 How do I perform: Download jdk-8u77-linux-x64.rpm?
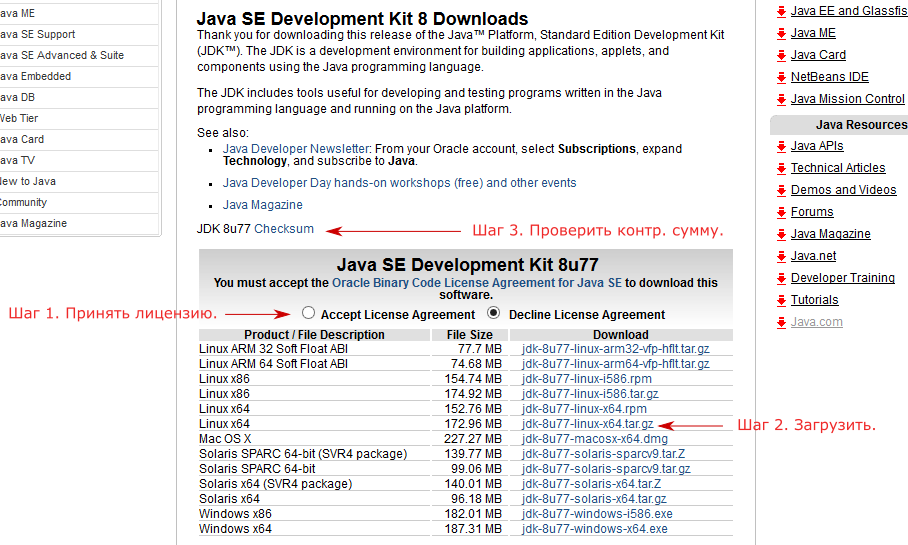click(584, 409)
